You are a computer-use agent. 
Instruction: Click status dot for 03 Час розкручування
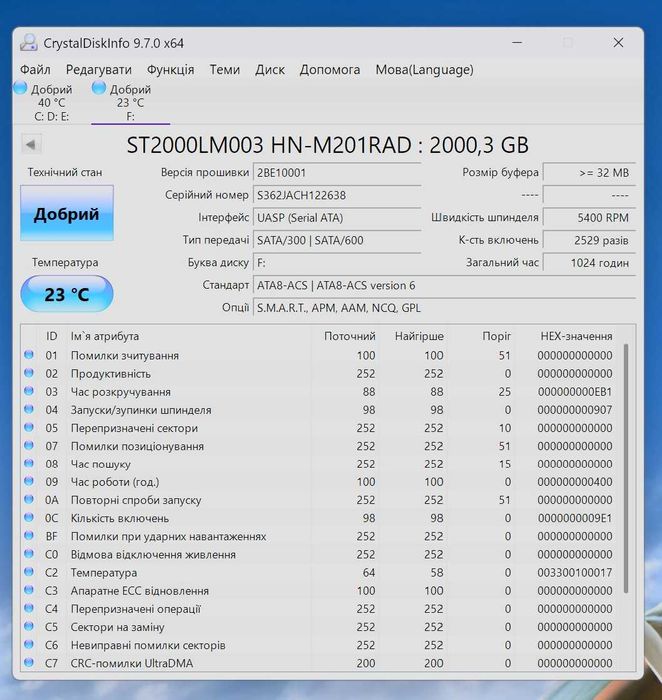coord(29,391)
